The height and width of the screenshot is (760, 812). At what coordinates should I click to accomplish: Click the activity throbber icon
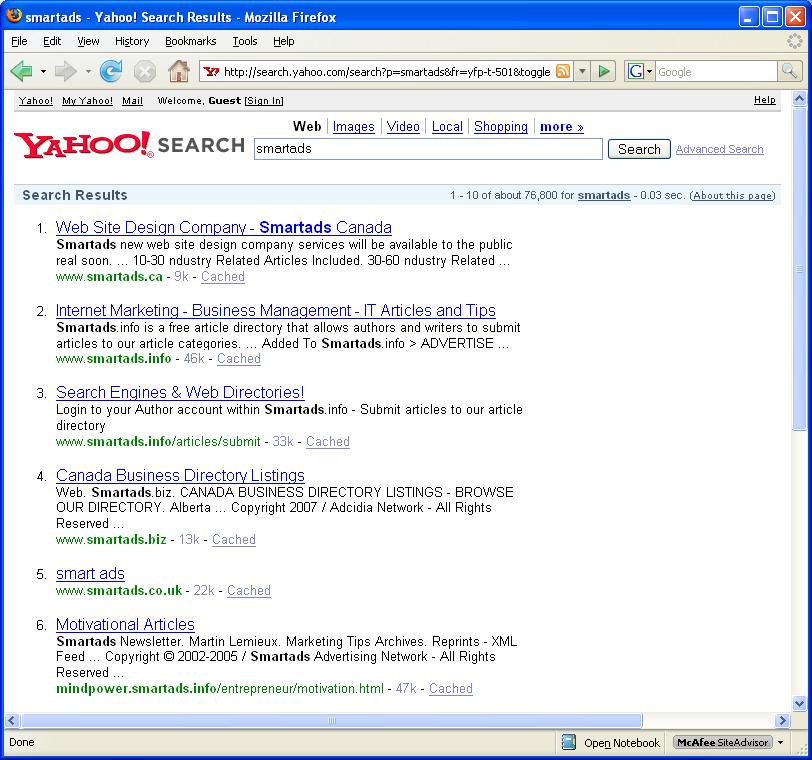point(794,41)
